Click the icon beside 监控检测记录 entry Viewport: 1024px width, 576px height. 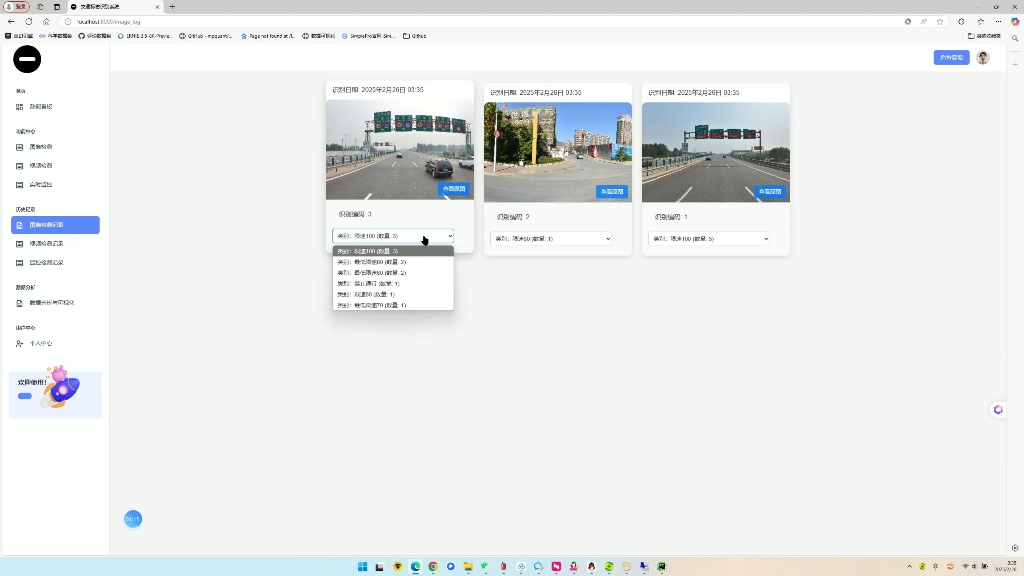(x=20, y=263)
